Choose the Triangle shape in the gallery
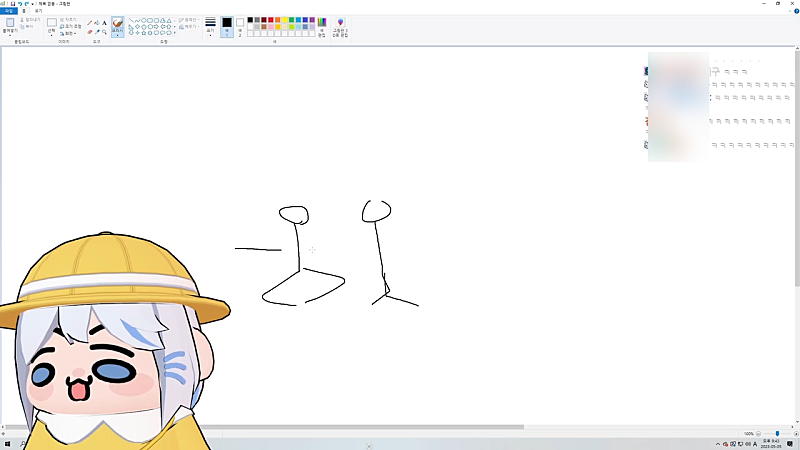 (x=168, y=20)
